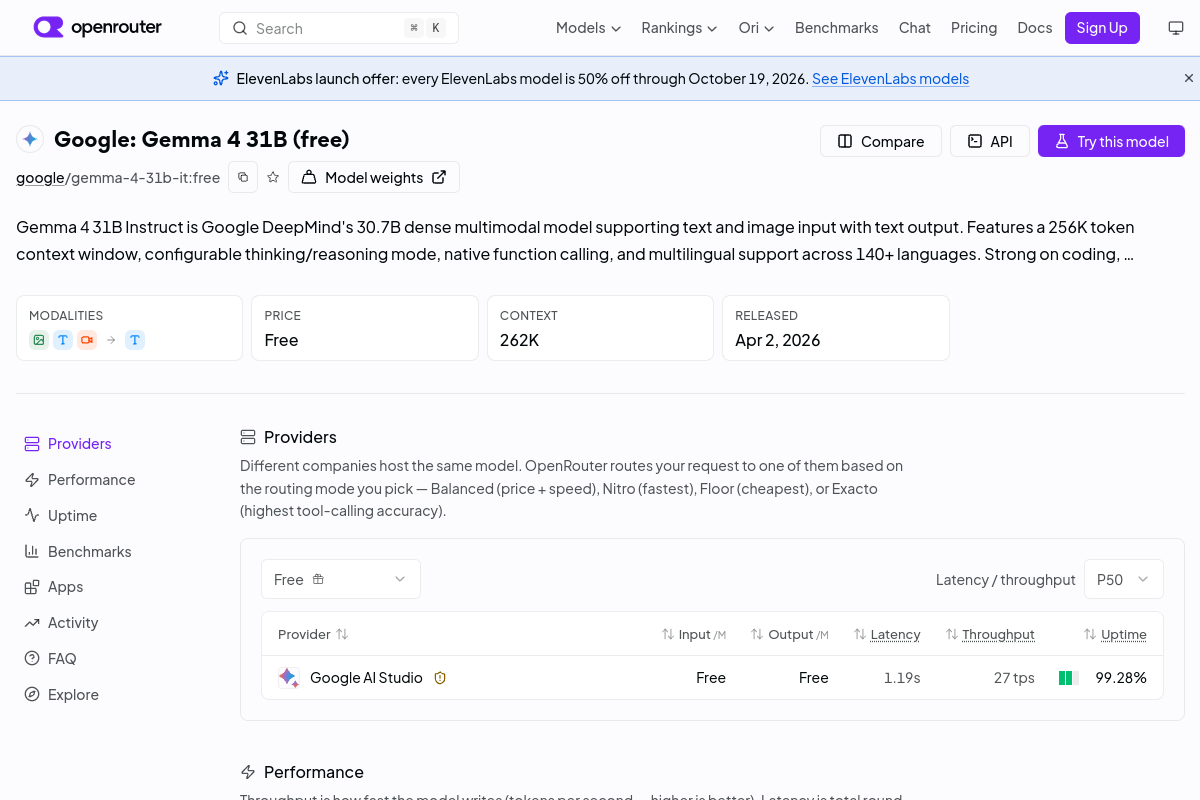The image size is (1200, 800).
Task: Click the 99.28% uptime value
Action: click(1121, 678)
